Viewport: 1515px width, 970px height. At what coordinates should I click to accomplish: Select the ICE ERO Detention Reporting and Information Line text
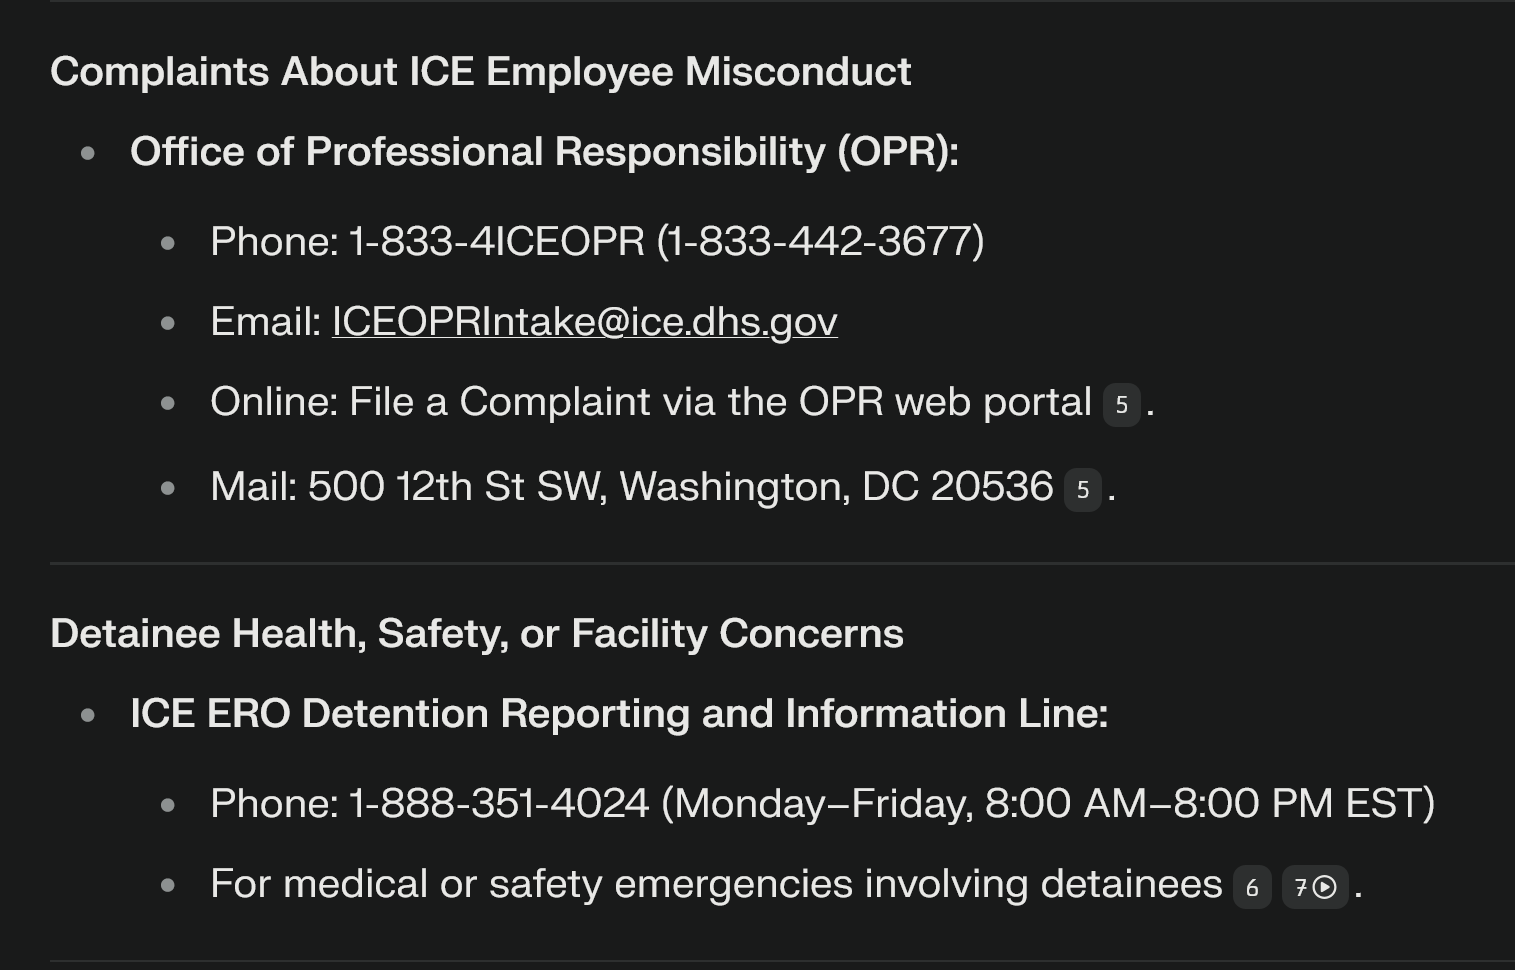pos(619,714)
